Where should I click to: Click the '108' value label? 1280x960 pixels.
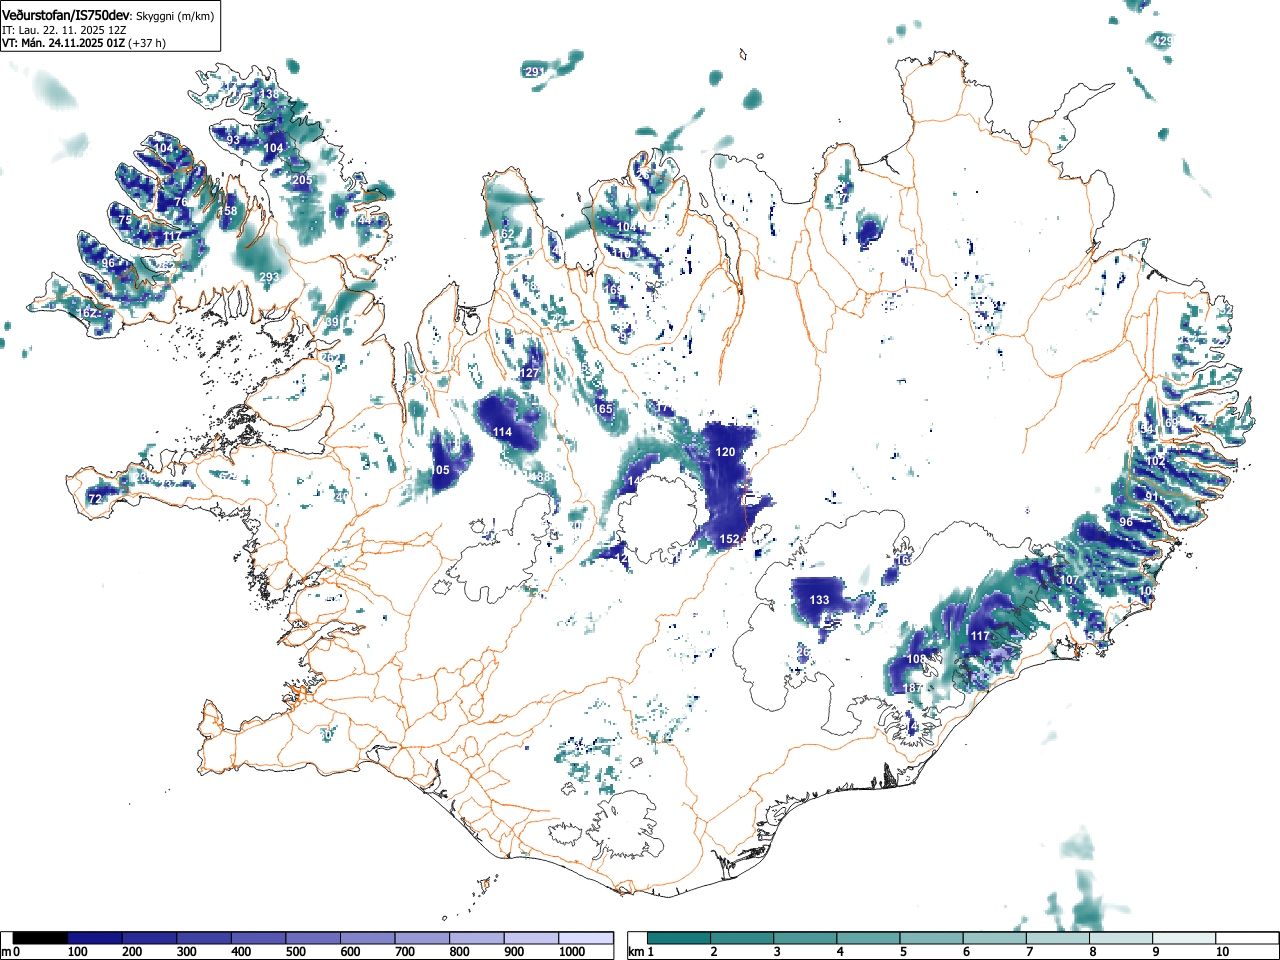point(916,659)
